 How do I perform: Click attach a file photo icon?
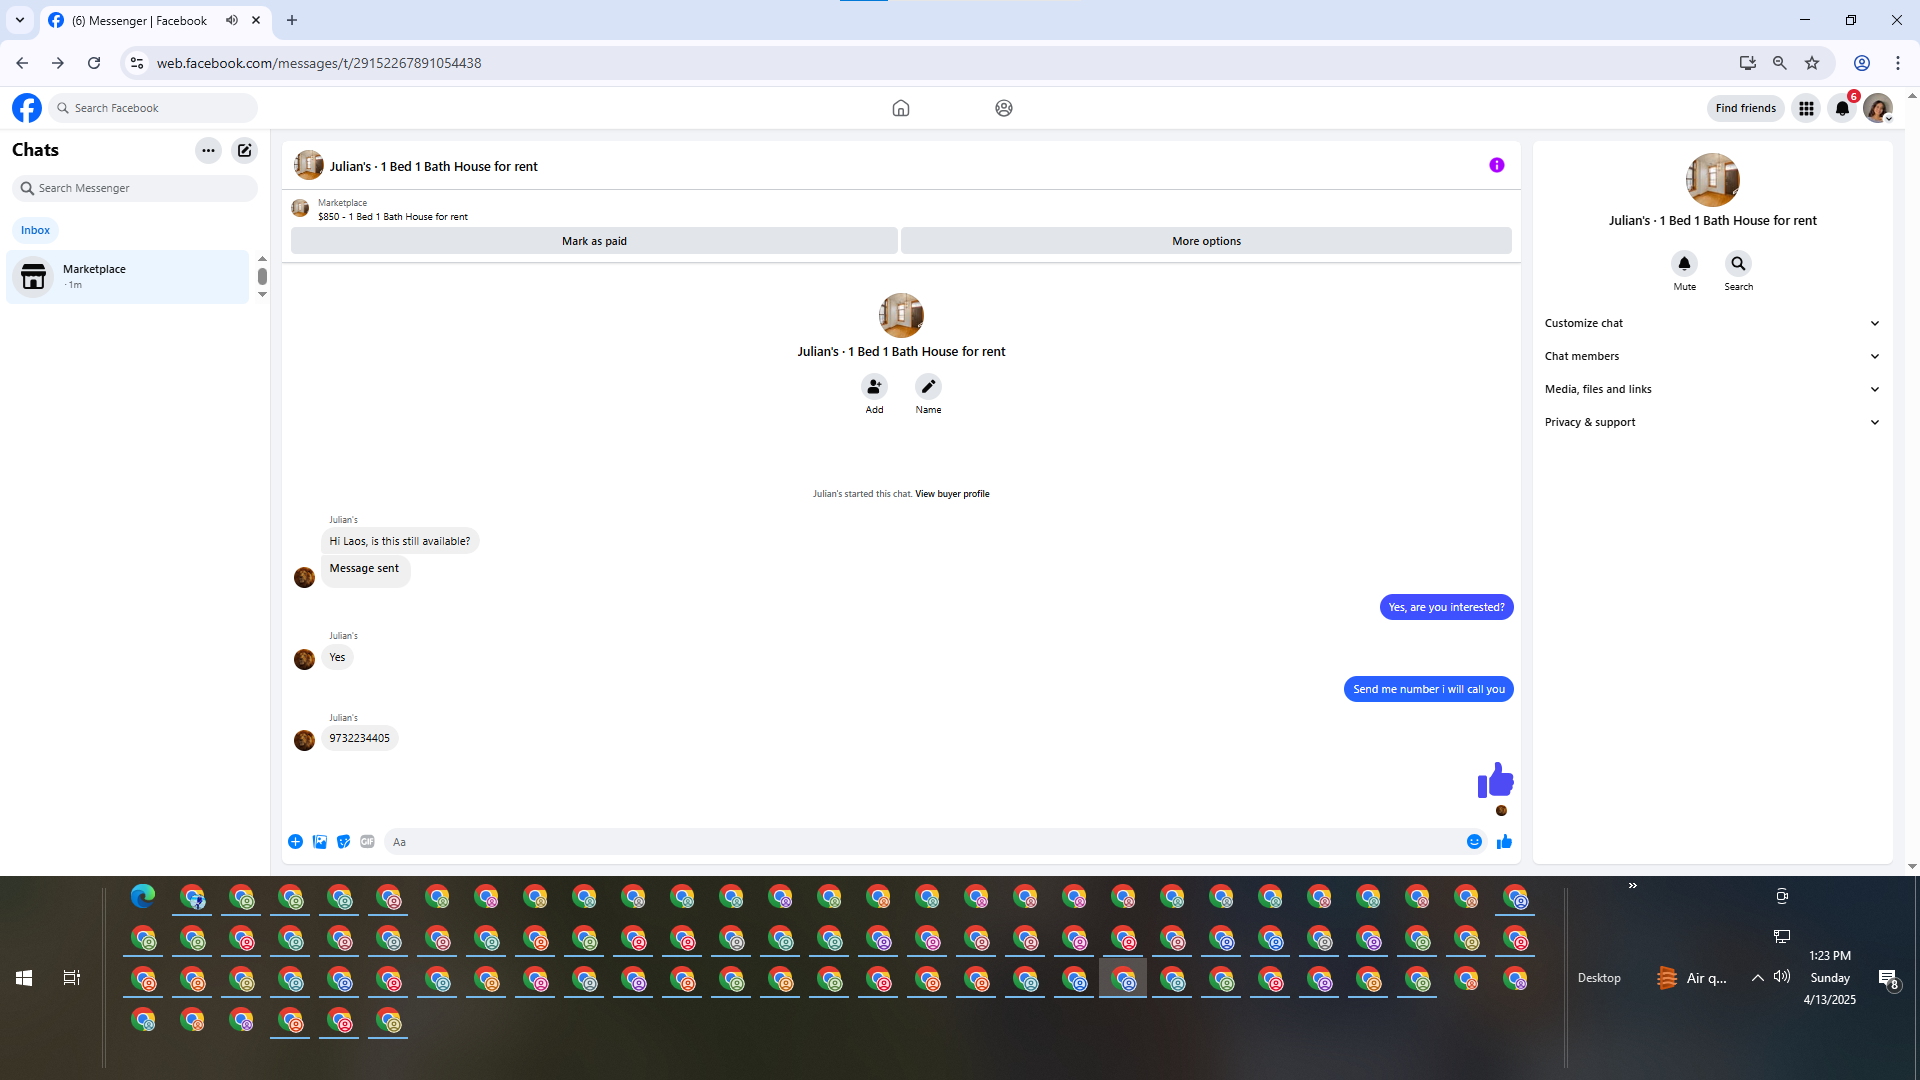320,842
